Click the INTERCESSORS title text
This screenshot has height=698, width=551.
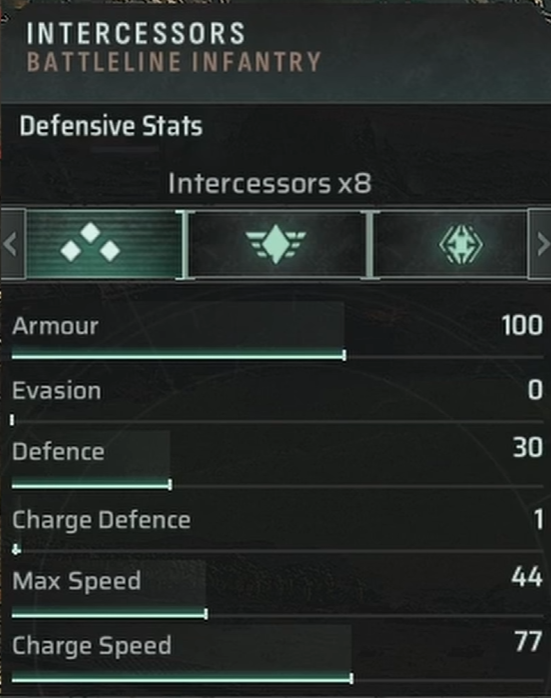136,33
